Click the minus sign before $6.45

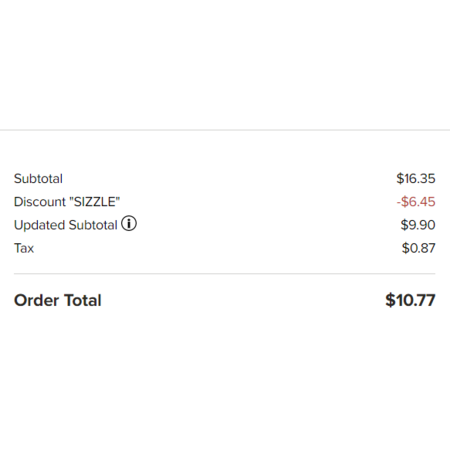(398, 202)
